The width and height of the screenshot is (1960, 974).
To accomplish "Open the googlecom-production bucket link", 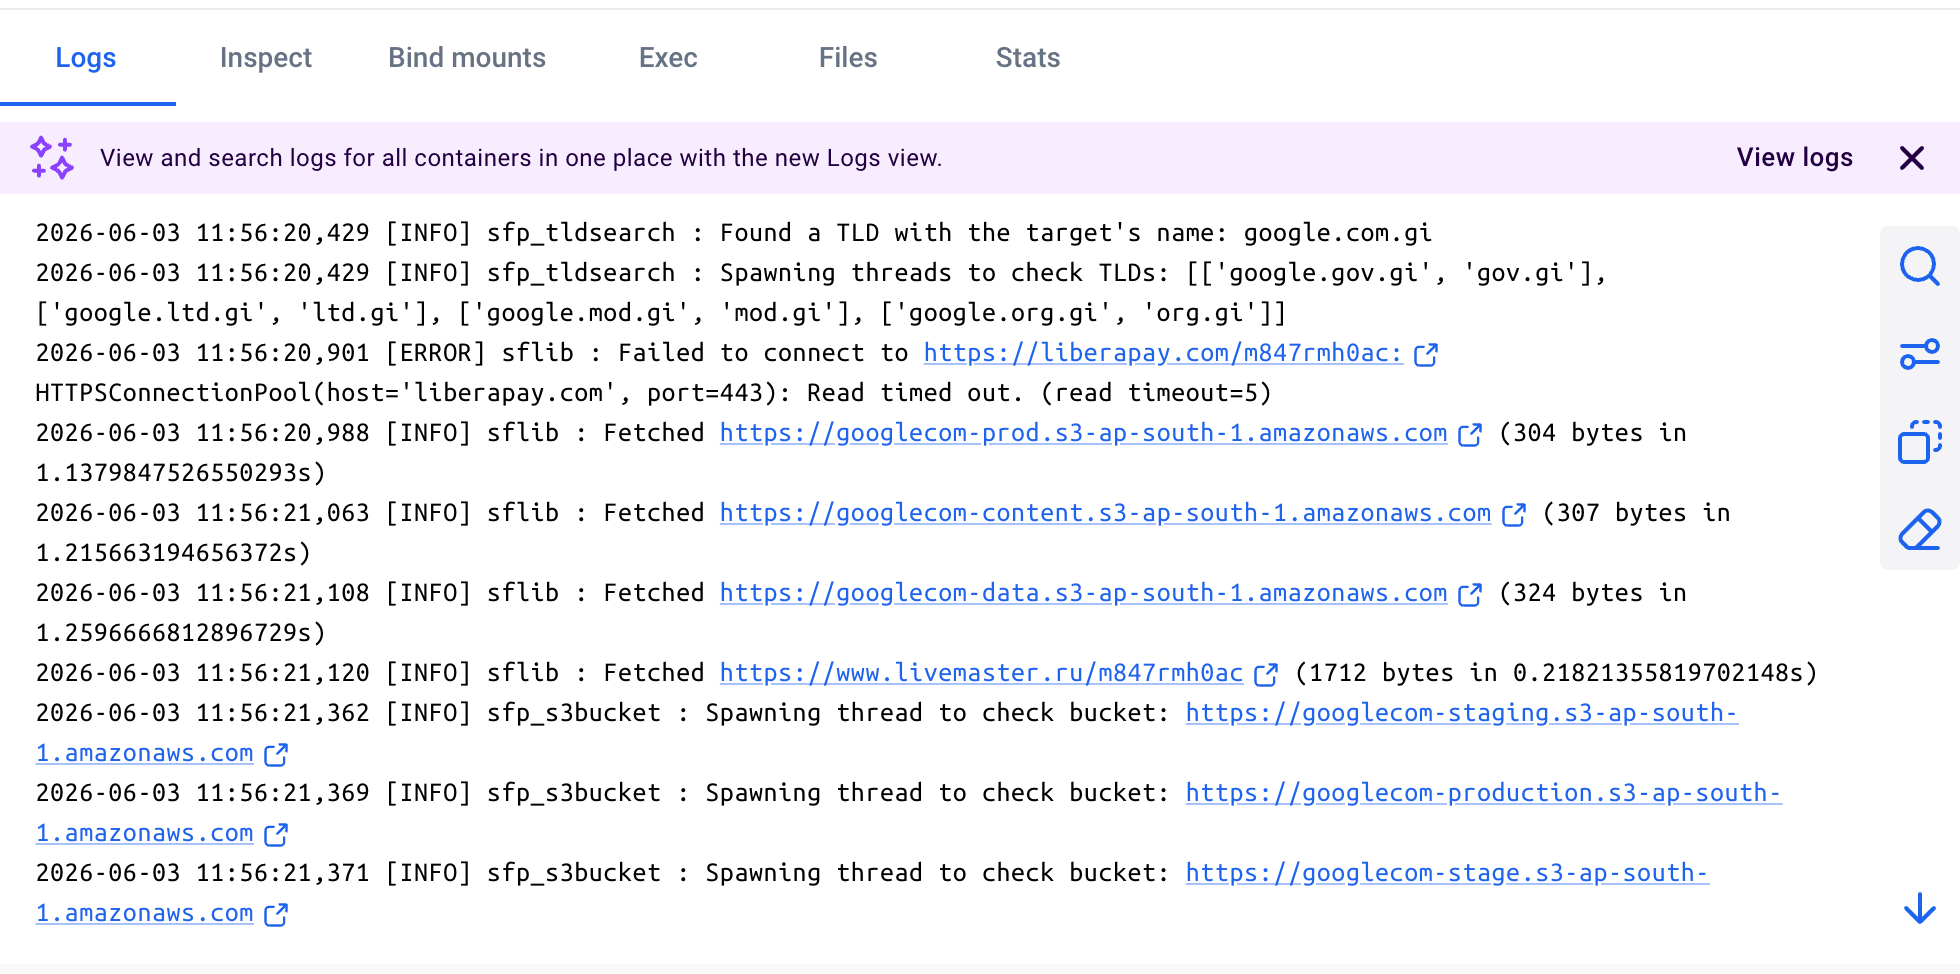I will point(1483,793).
